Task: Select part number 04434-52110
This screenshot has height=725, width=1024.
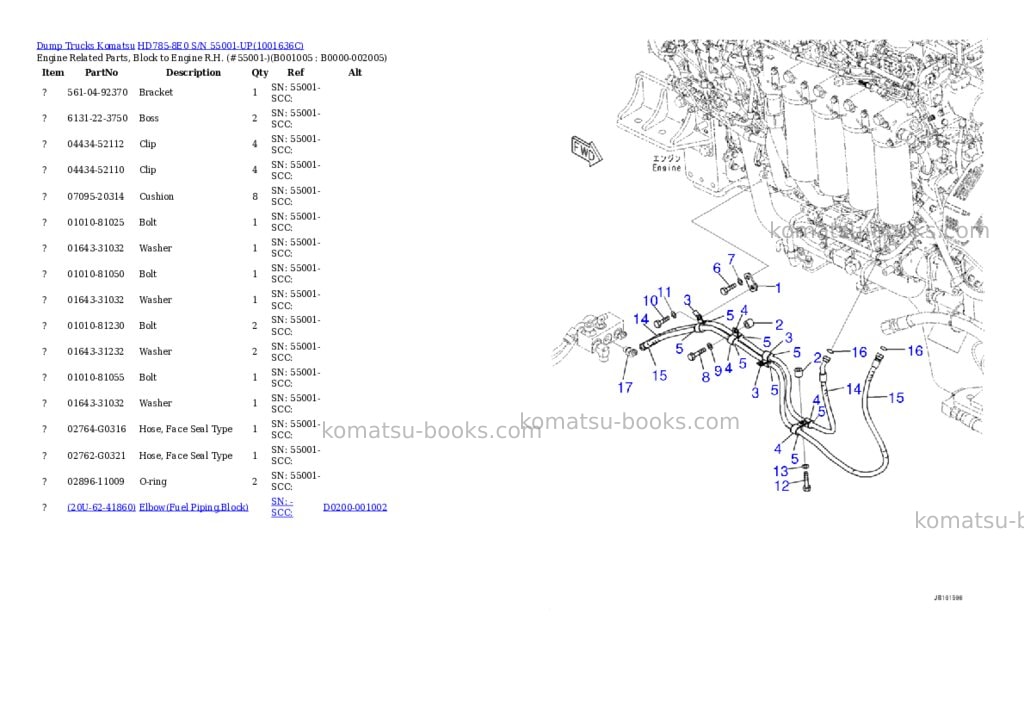Action: click(x=95, y=170)
